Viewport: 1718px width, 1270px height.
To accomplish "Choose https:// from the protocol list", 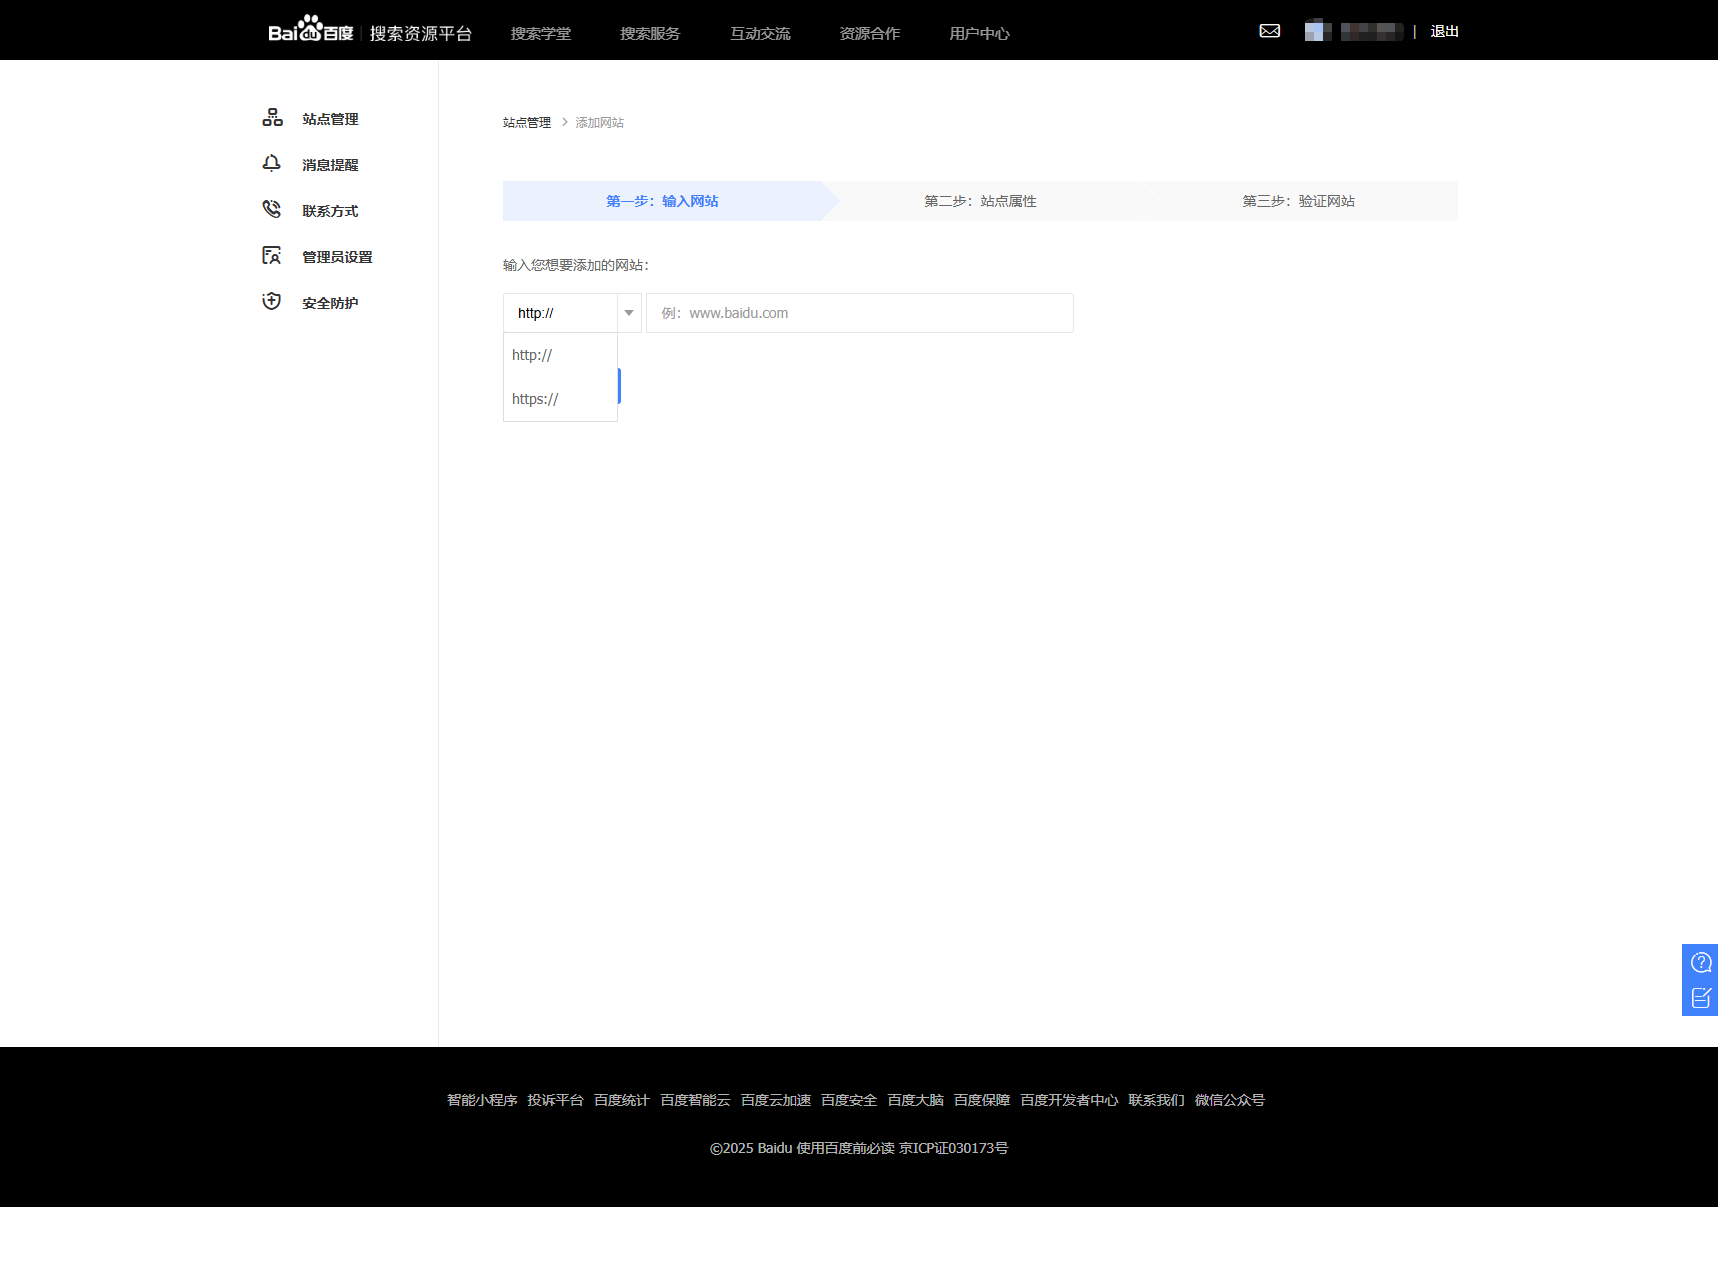I will (535, 399).
